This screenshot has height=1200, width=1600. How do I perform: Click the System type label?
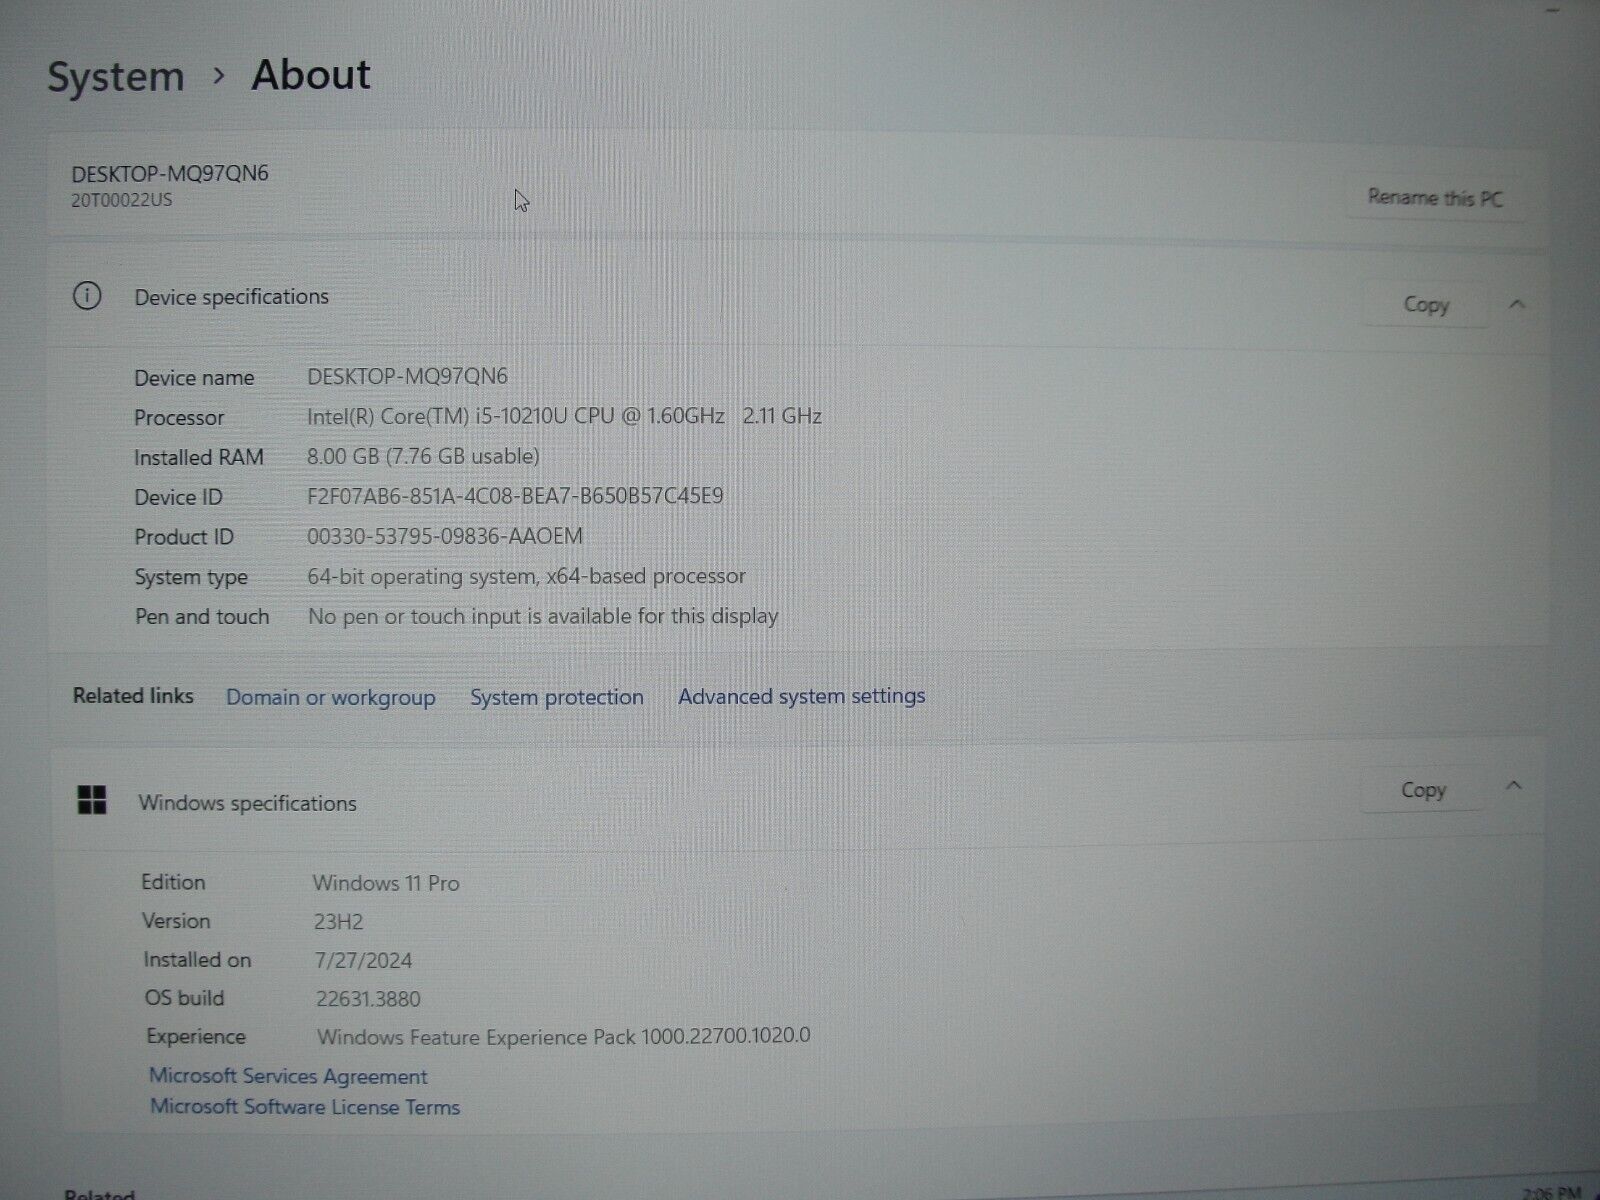click(x=191, y=577)
